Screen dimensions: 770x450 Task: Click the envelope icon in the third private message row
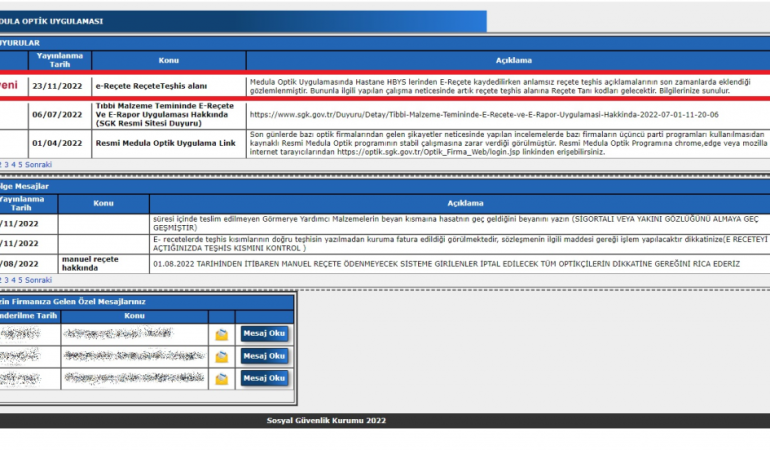tap(222, 378)
